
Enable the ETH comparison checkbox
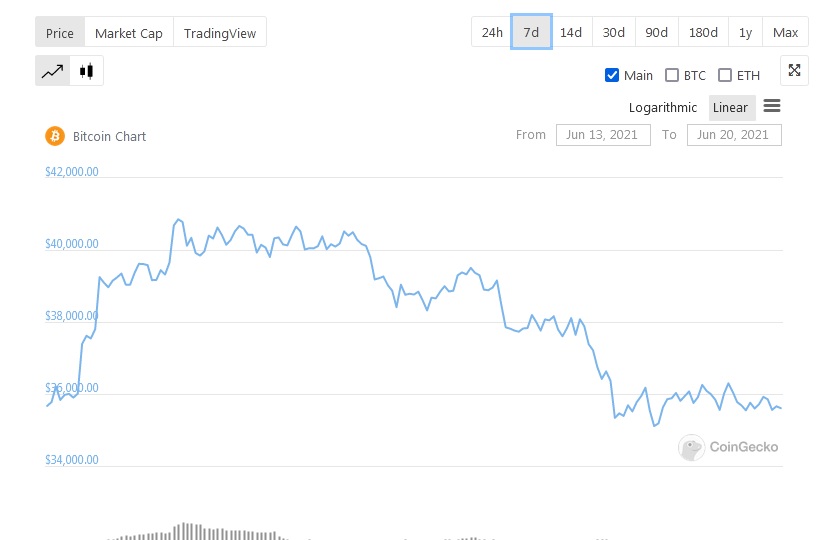[x=725, y=75]
